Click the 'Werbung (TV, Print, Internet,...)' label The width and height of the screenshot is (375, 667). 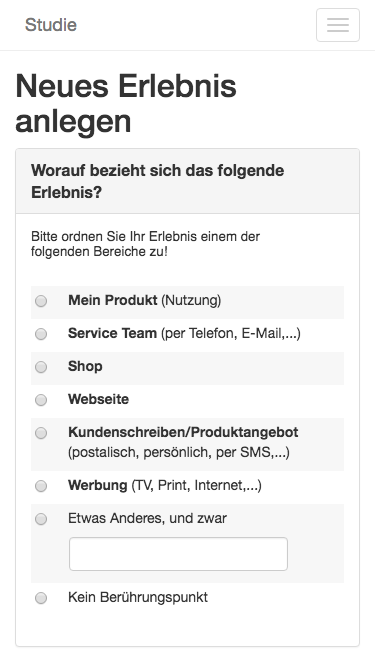(165, 485)
